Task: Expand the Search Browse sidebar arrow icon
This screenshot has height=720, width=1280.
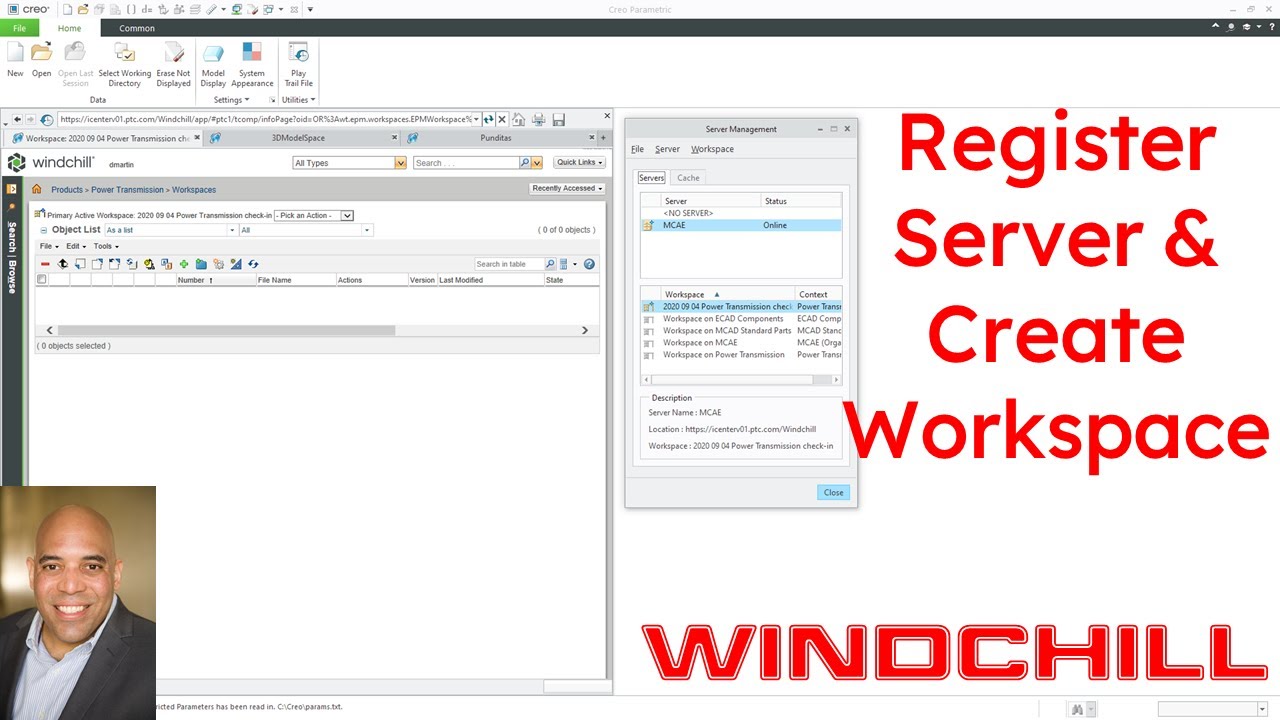Action: [x=12, y=188]
